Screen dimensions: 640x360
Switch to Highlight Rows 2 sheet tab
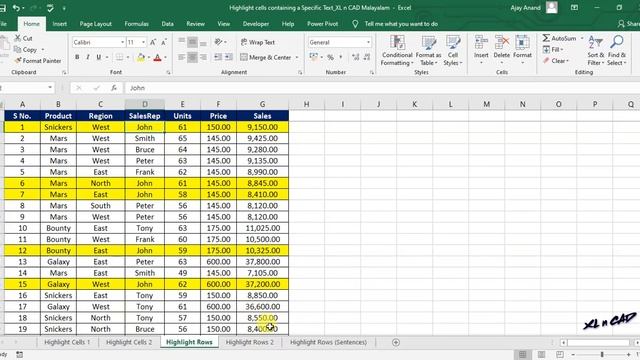pos(250,342)
